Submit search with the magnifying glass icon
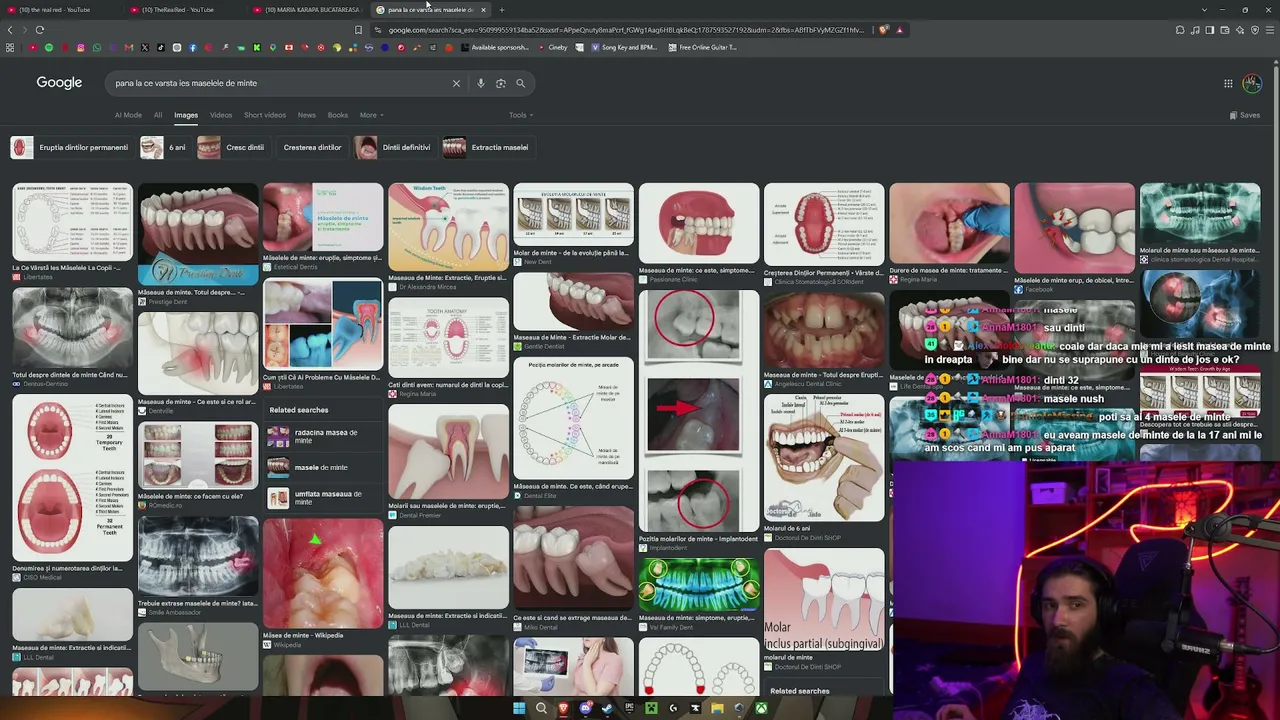This screenshot has height=720, width=1280. [521, 83]
